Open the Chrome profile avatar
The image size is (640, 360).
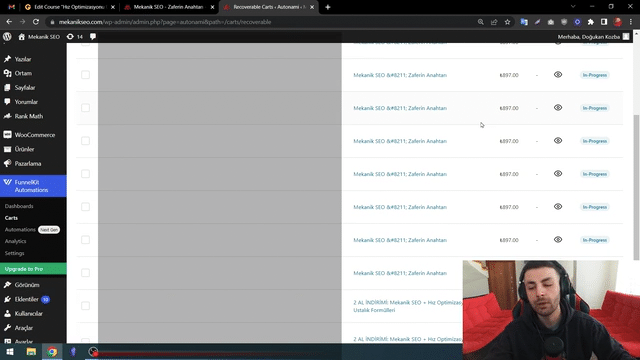pyautogui.click(x=618, y=22)
